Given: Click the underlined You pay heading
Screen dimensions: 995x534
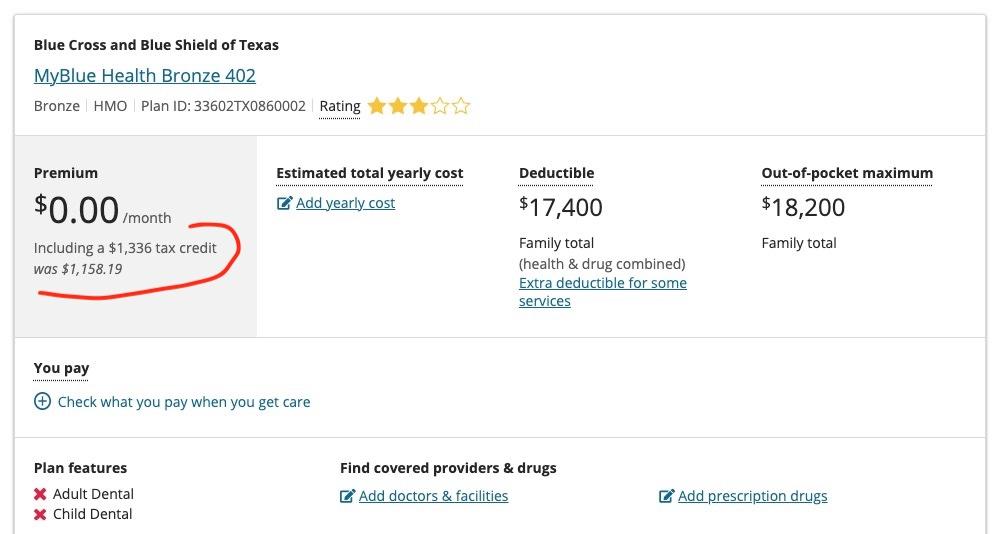Looking at the screenshot, I should click(61, 368).
